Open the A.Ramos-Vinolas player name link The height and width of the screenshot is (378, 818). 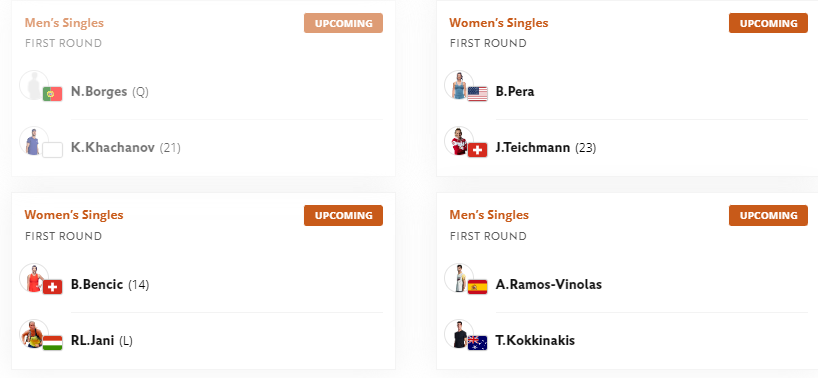pos(549,285)
